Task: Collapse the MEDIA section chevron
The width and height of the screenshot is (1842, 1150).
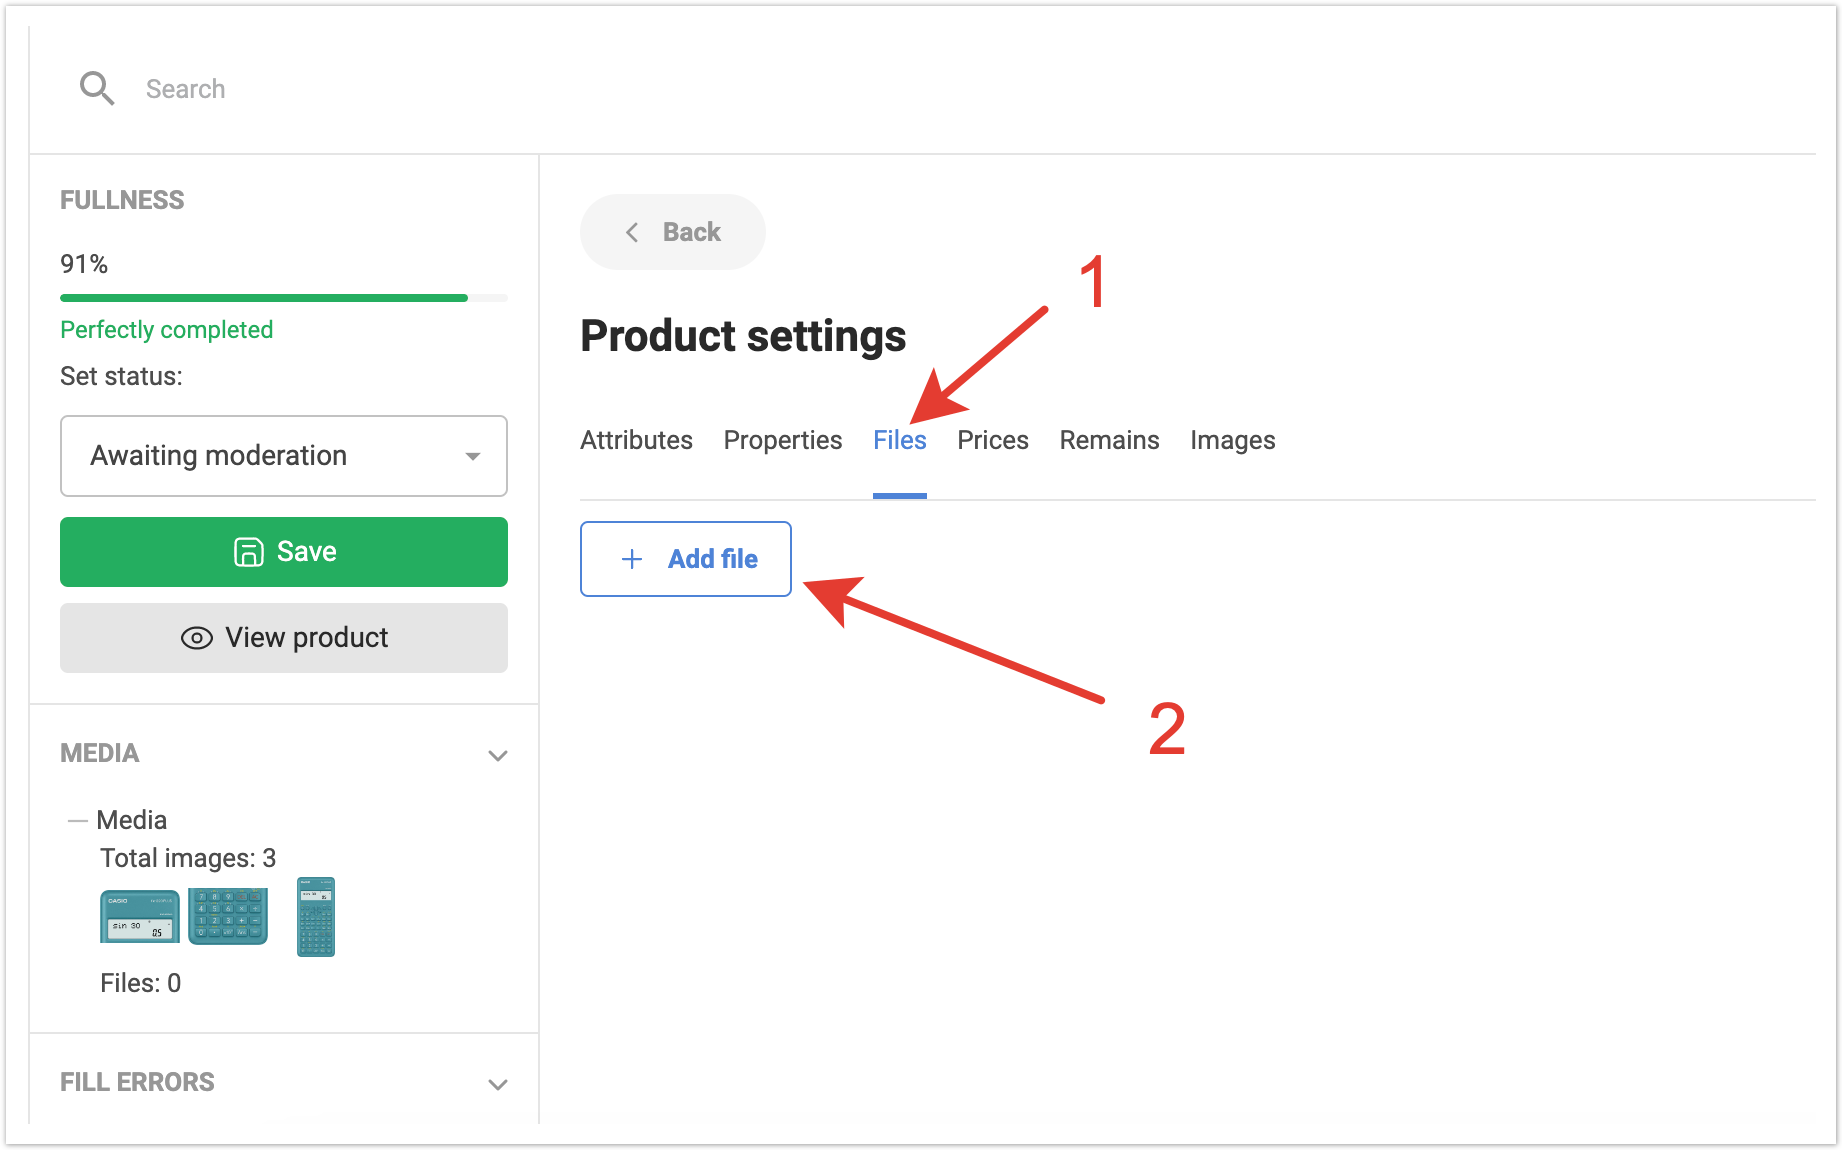Action: coord(497,755)
